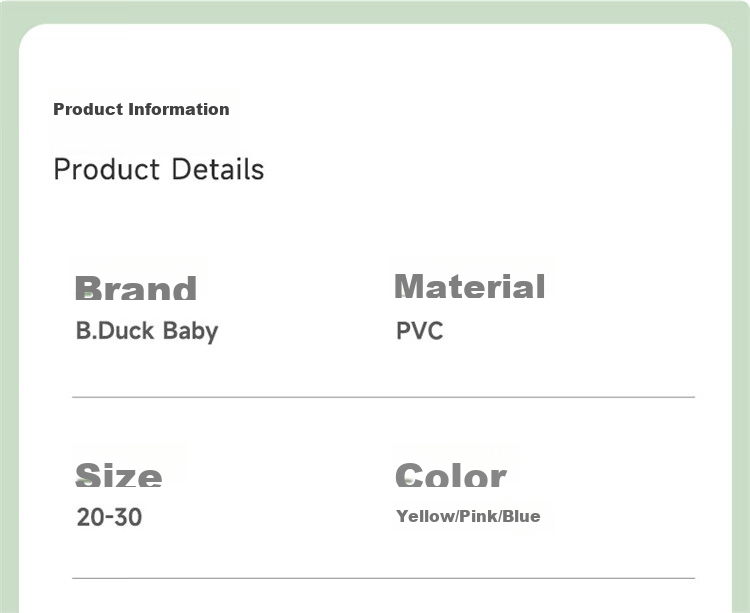Select the Product Details title text
The width and height of the screenshot is (750, 613).
coord(158,169)
